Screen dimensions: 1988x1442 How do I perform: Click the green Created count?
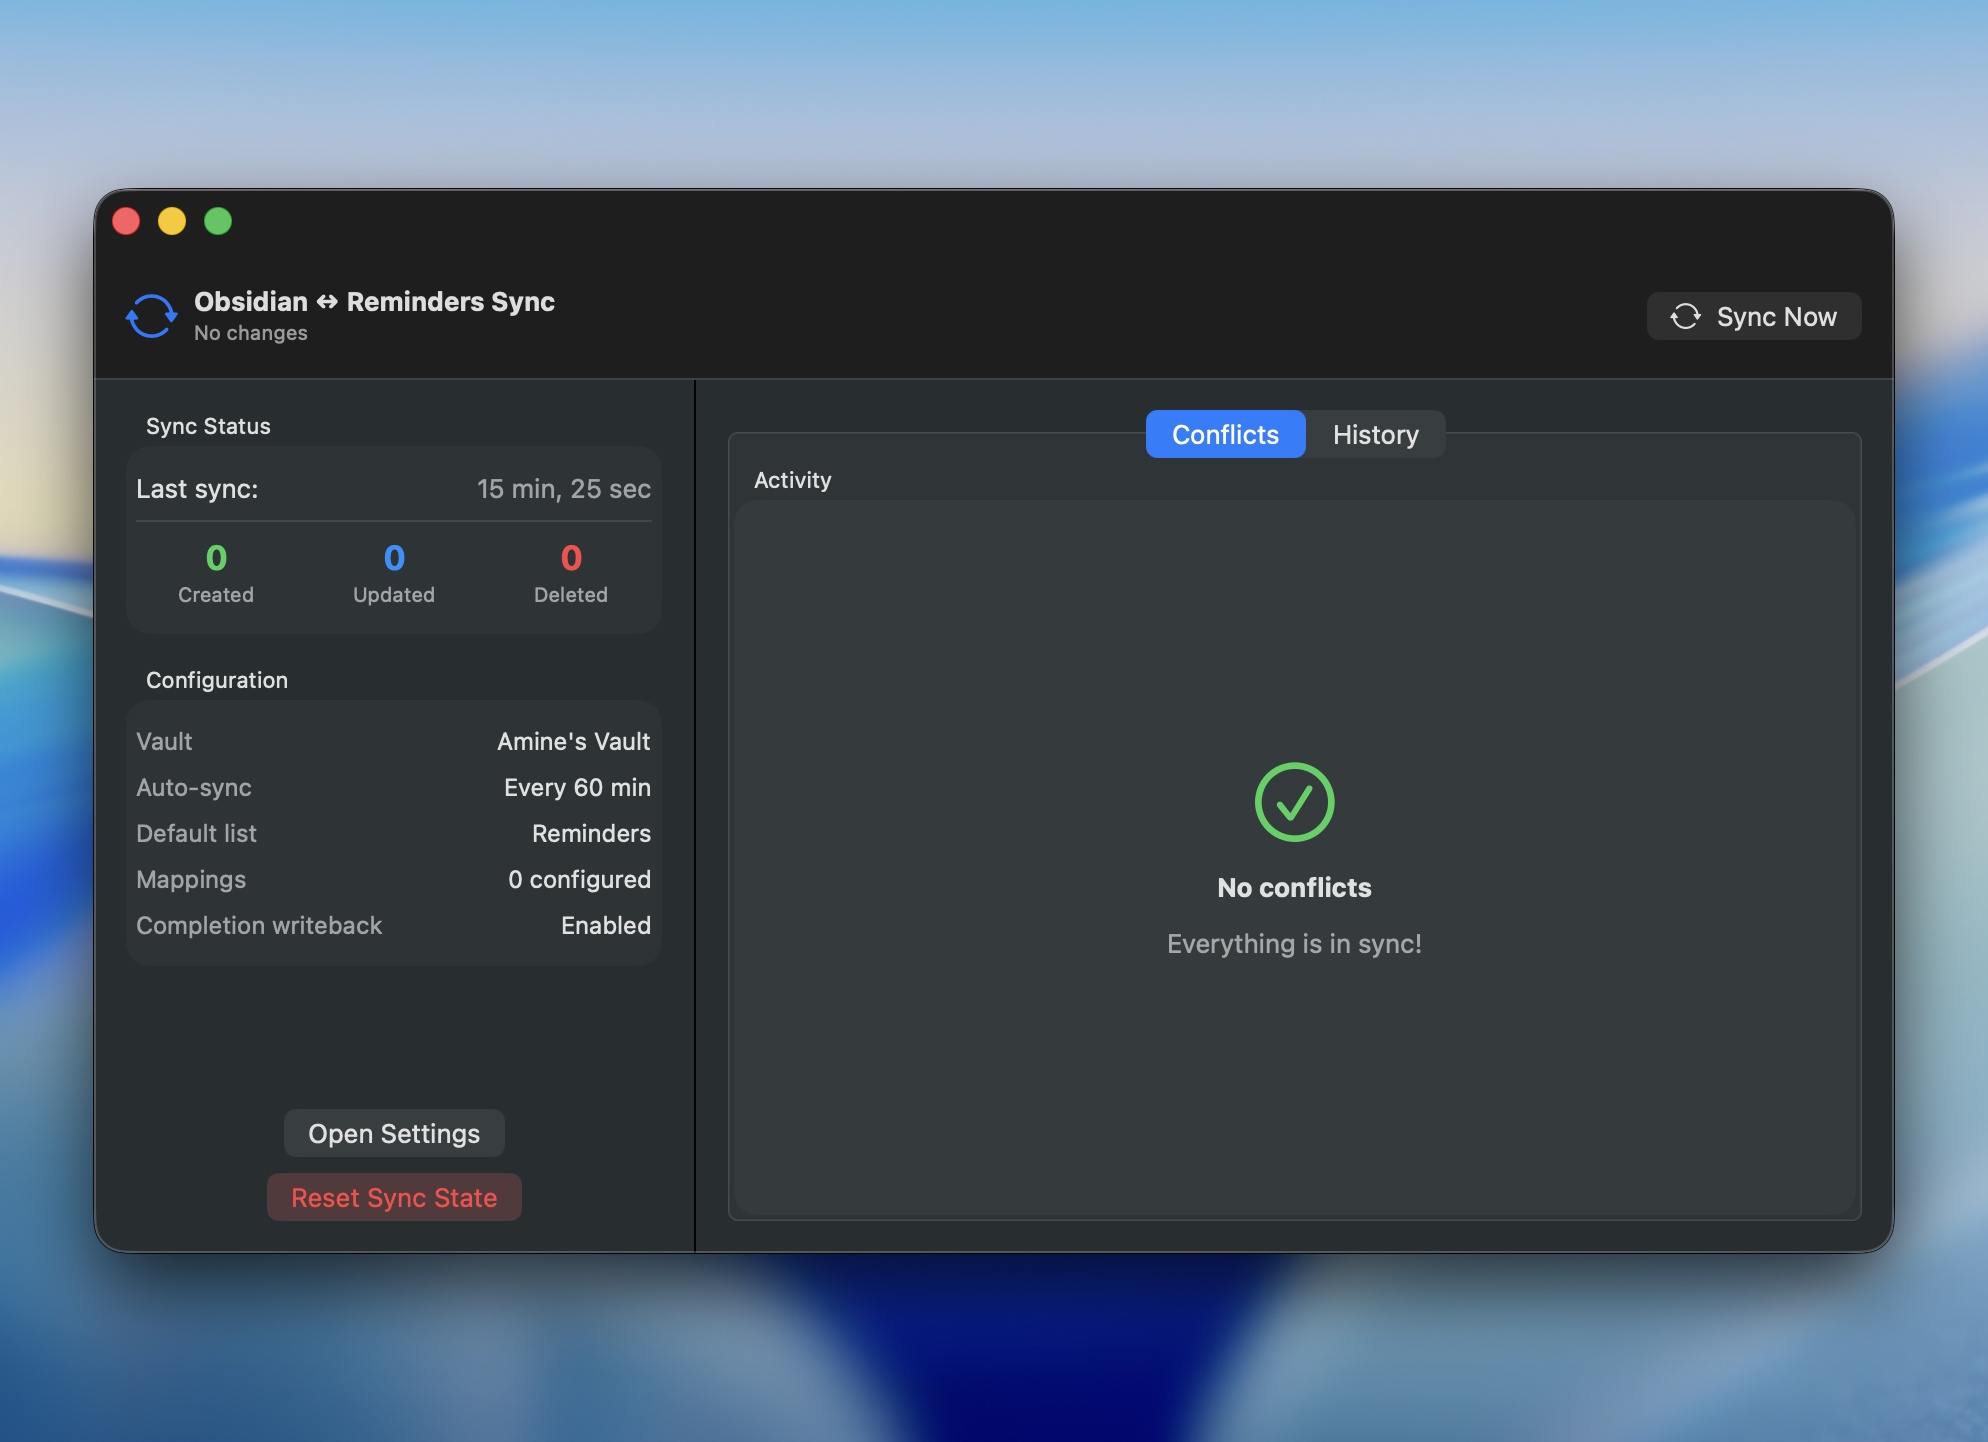click(x=216, y=558)
